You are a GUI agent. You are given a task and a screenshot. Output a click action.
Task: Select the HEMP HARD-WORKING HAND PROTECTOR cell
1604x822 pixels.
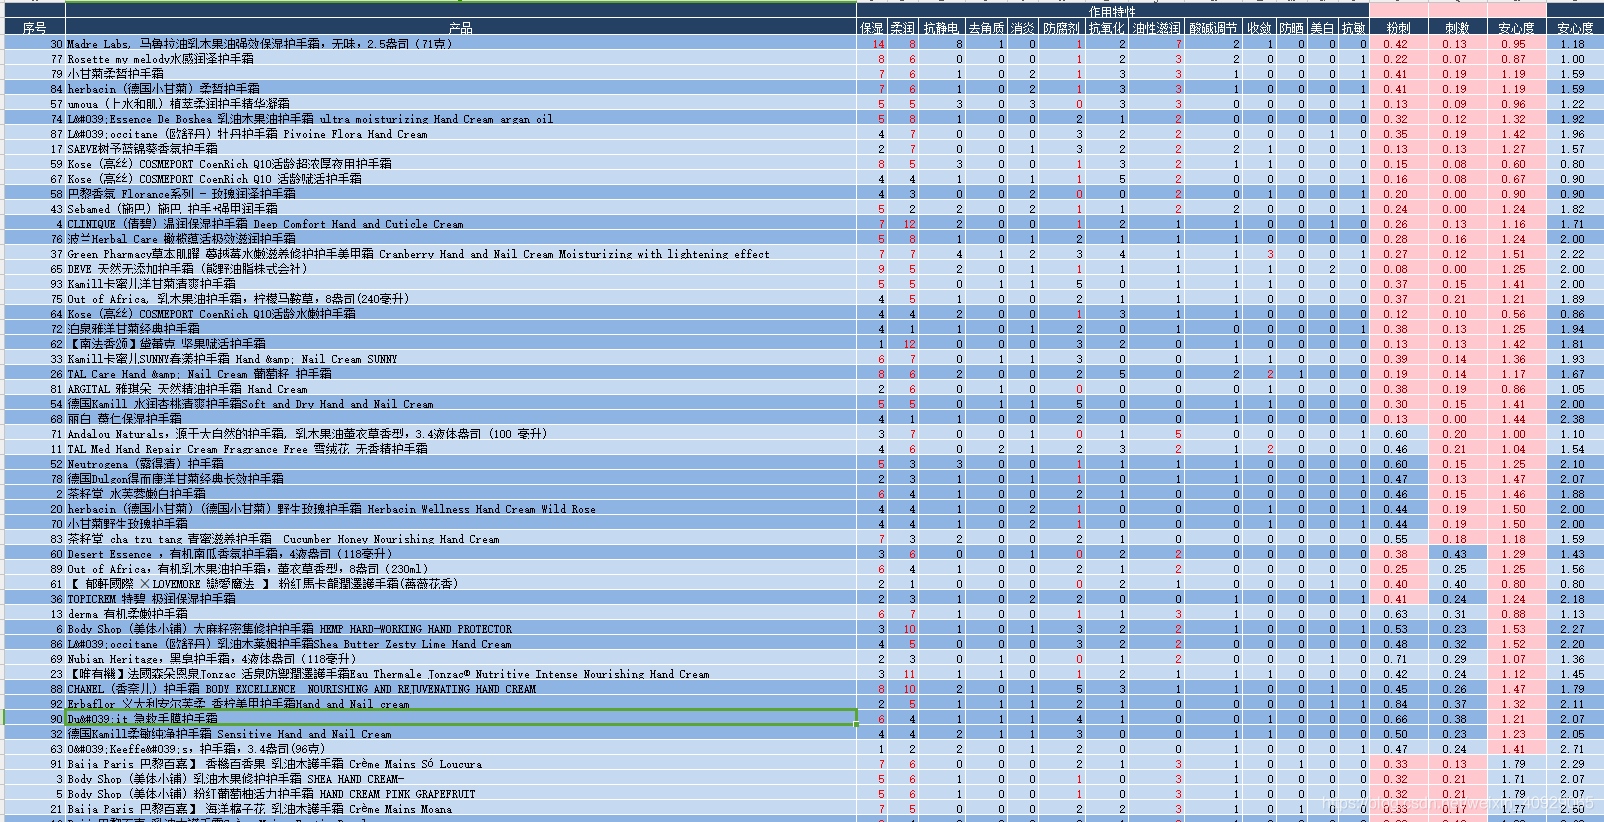click(461, 629)
